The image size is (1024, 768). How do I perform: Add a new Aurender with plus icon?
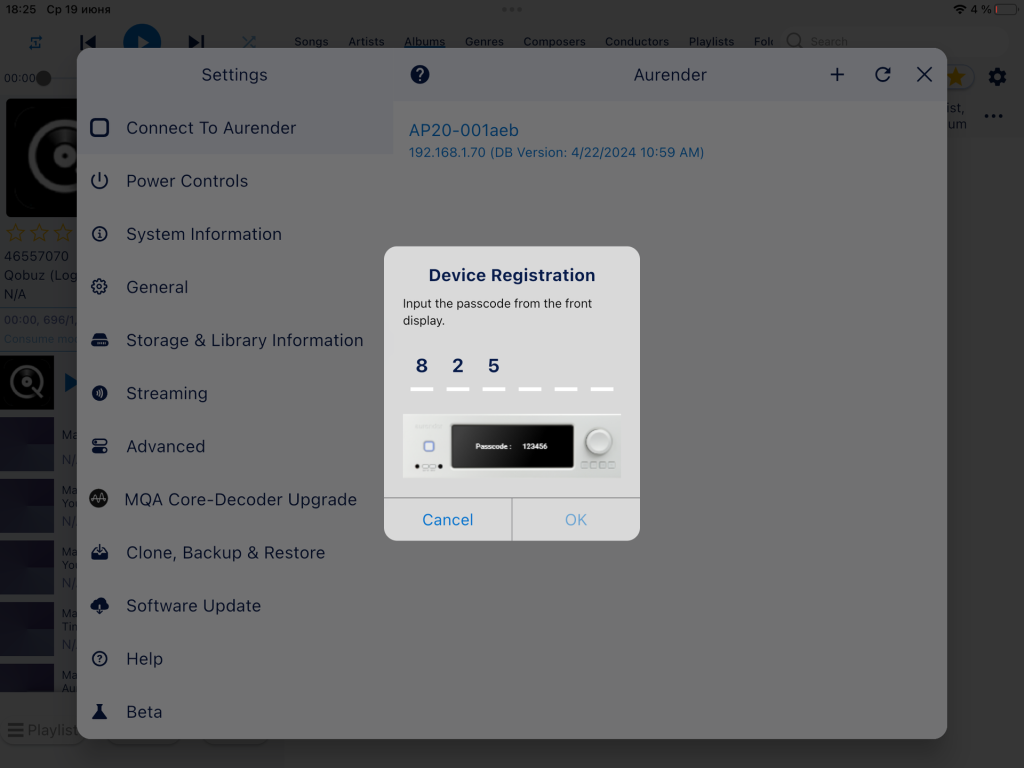[837, 74]
